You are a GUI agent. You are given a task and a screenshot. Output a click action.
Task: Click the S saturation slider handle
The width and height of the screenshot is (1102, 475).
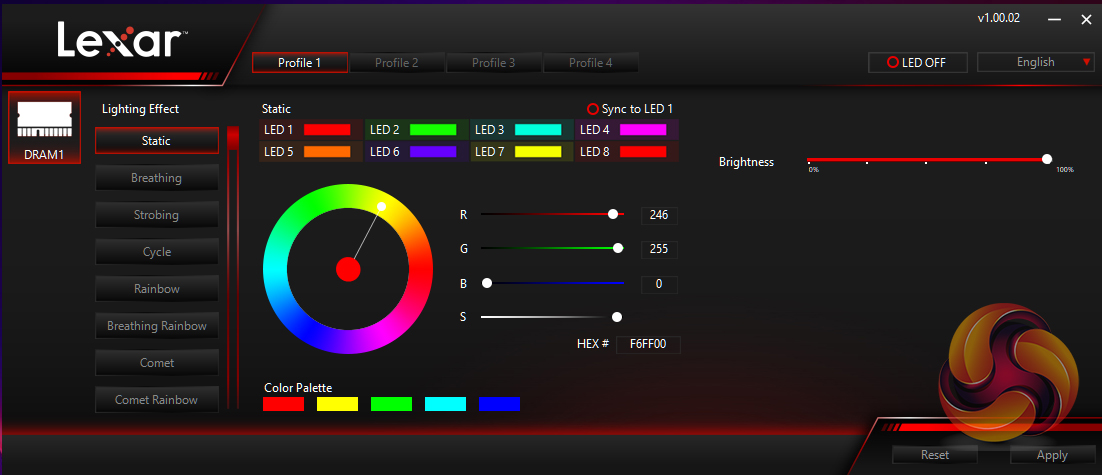[617, 317]
